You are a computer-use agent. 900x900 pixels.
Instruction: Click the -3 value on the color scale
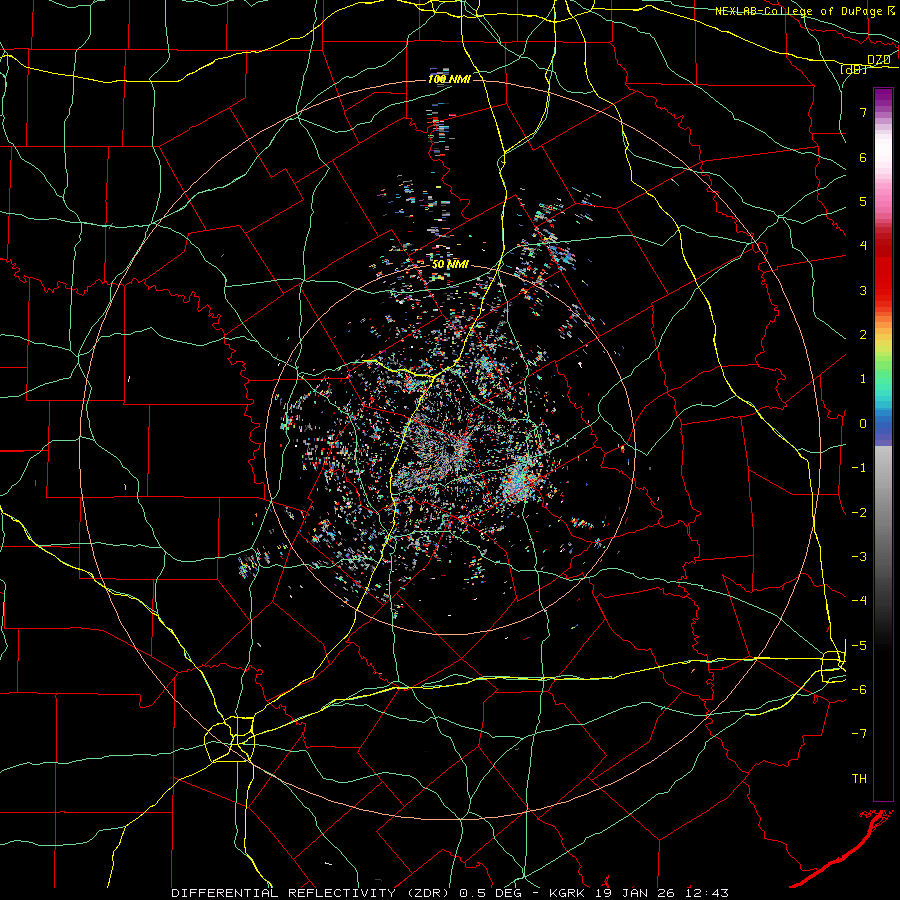[x=859, y=556]
